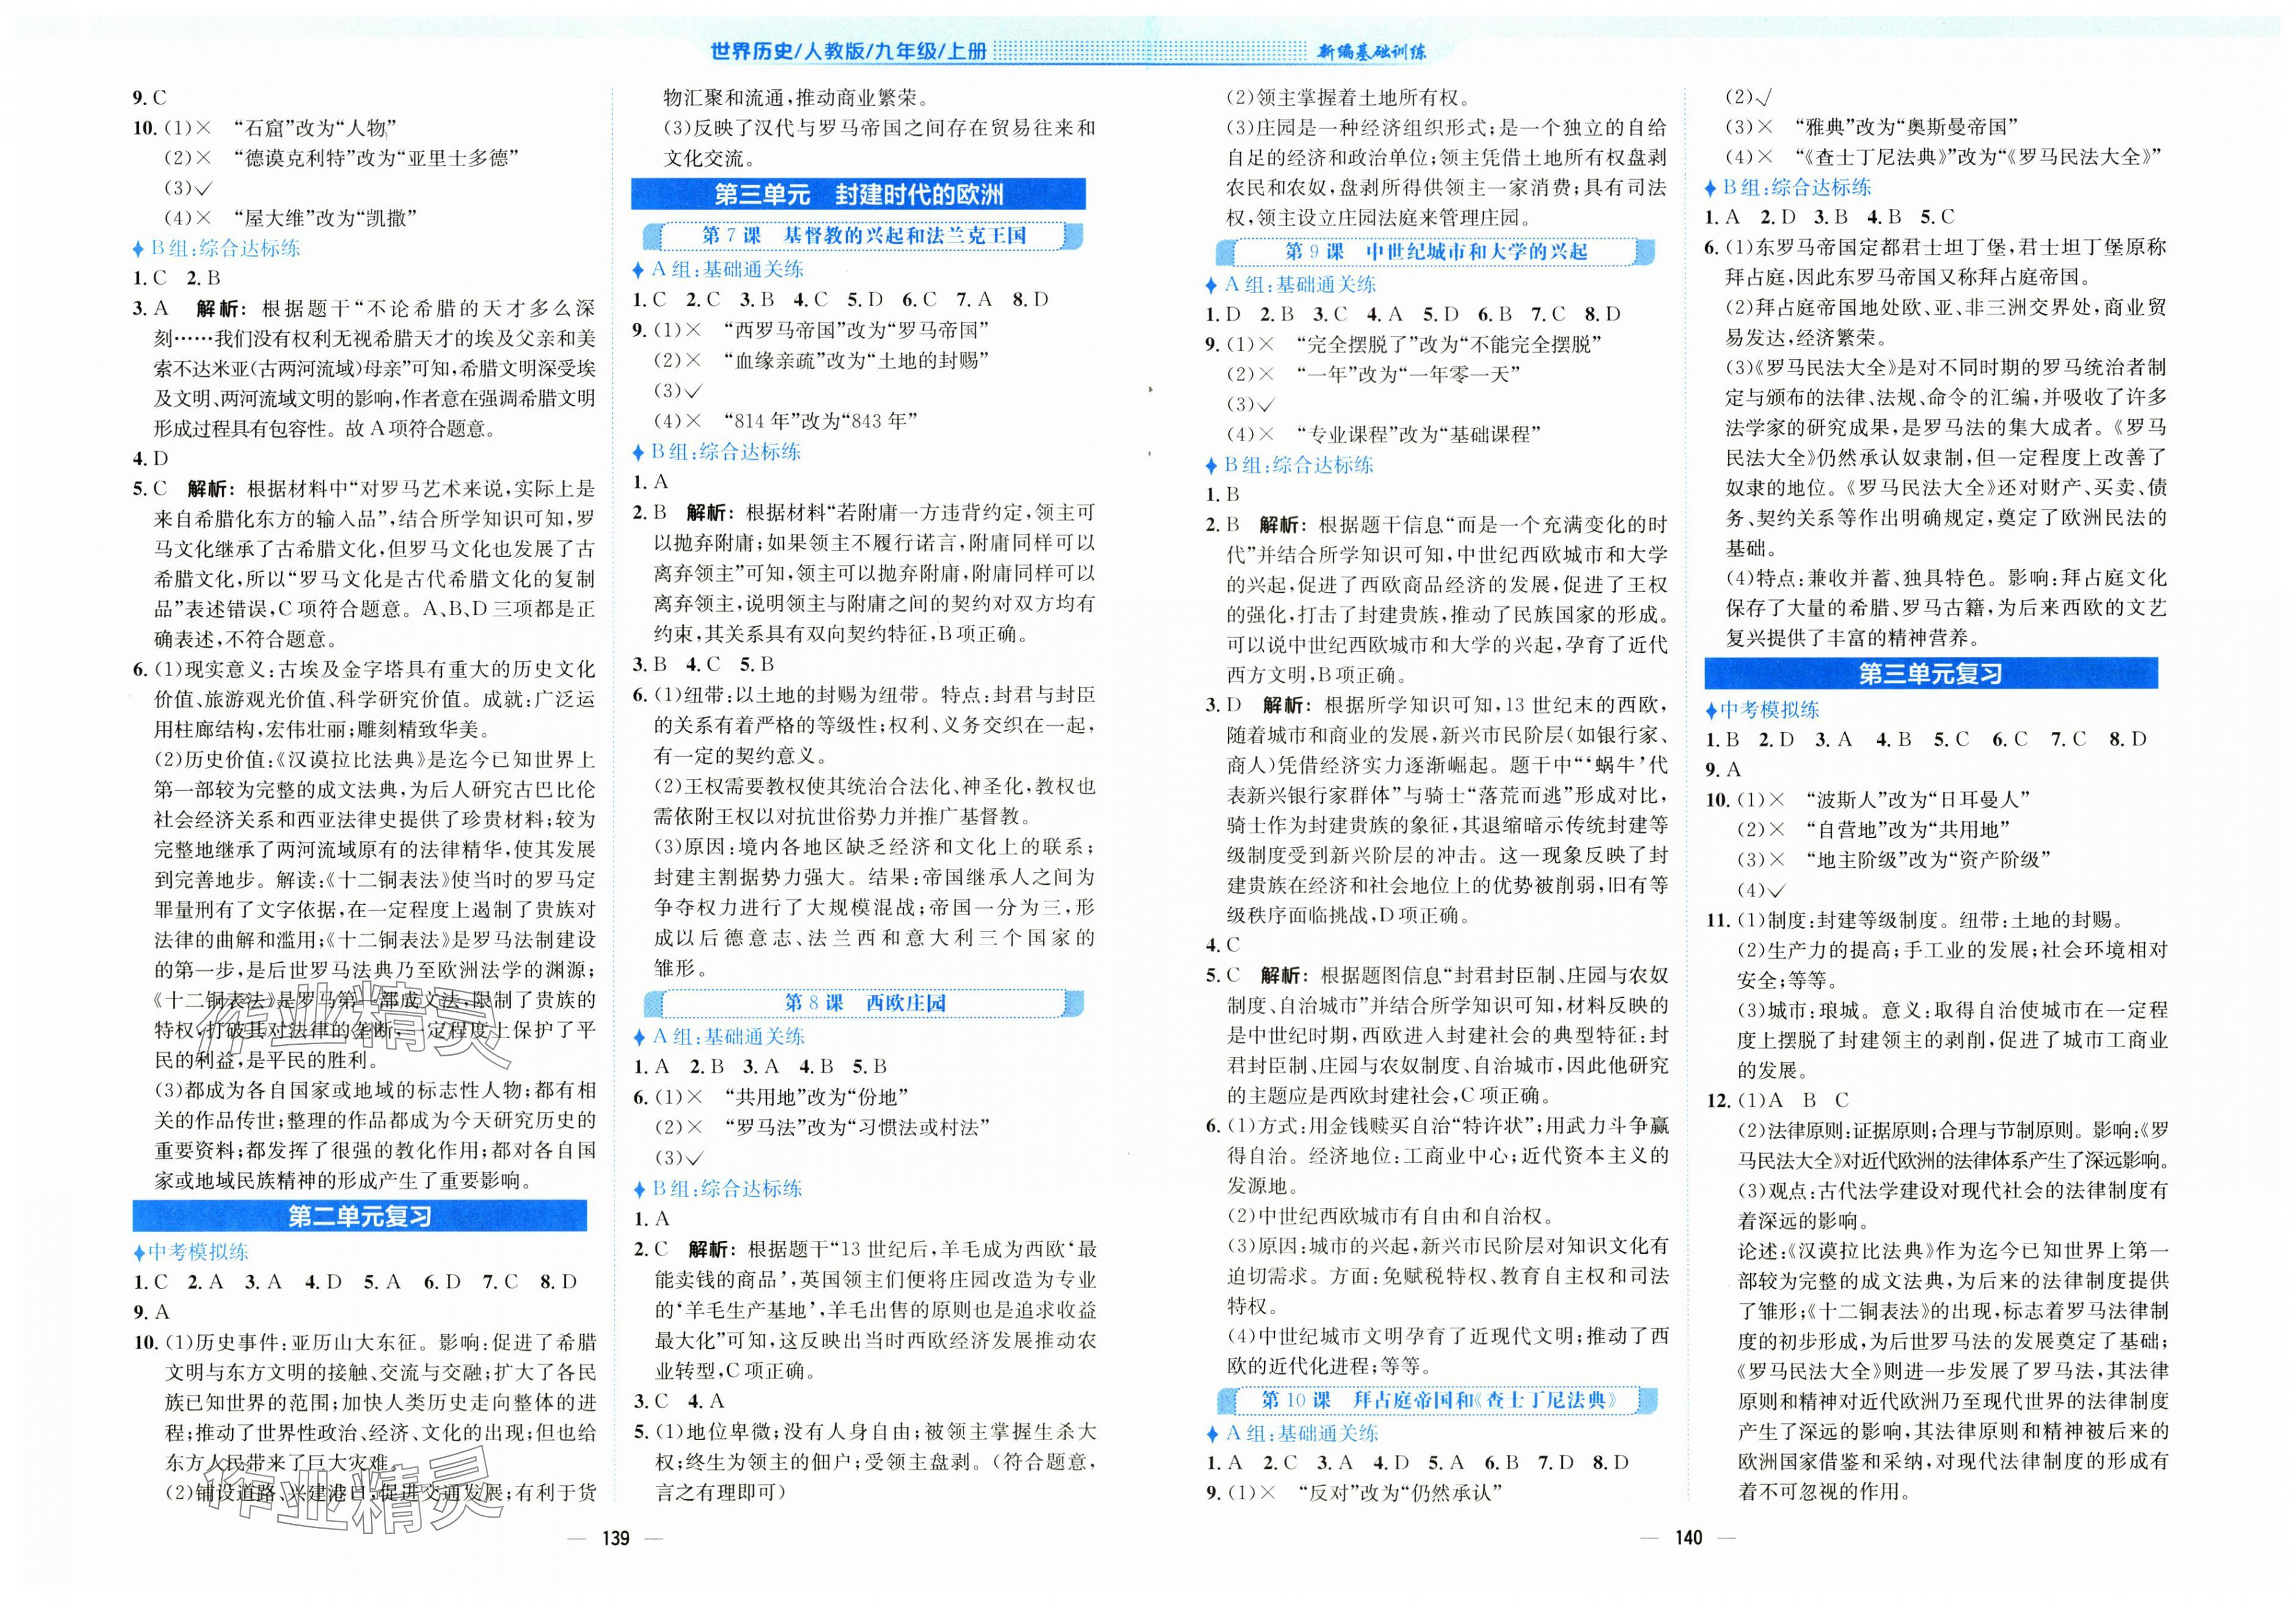The width and height of the screenshot is (2296, 1602).
Task: Click the correction “罗马法”改为“习惯法或村法”
Action: 856,1128
